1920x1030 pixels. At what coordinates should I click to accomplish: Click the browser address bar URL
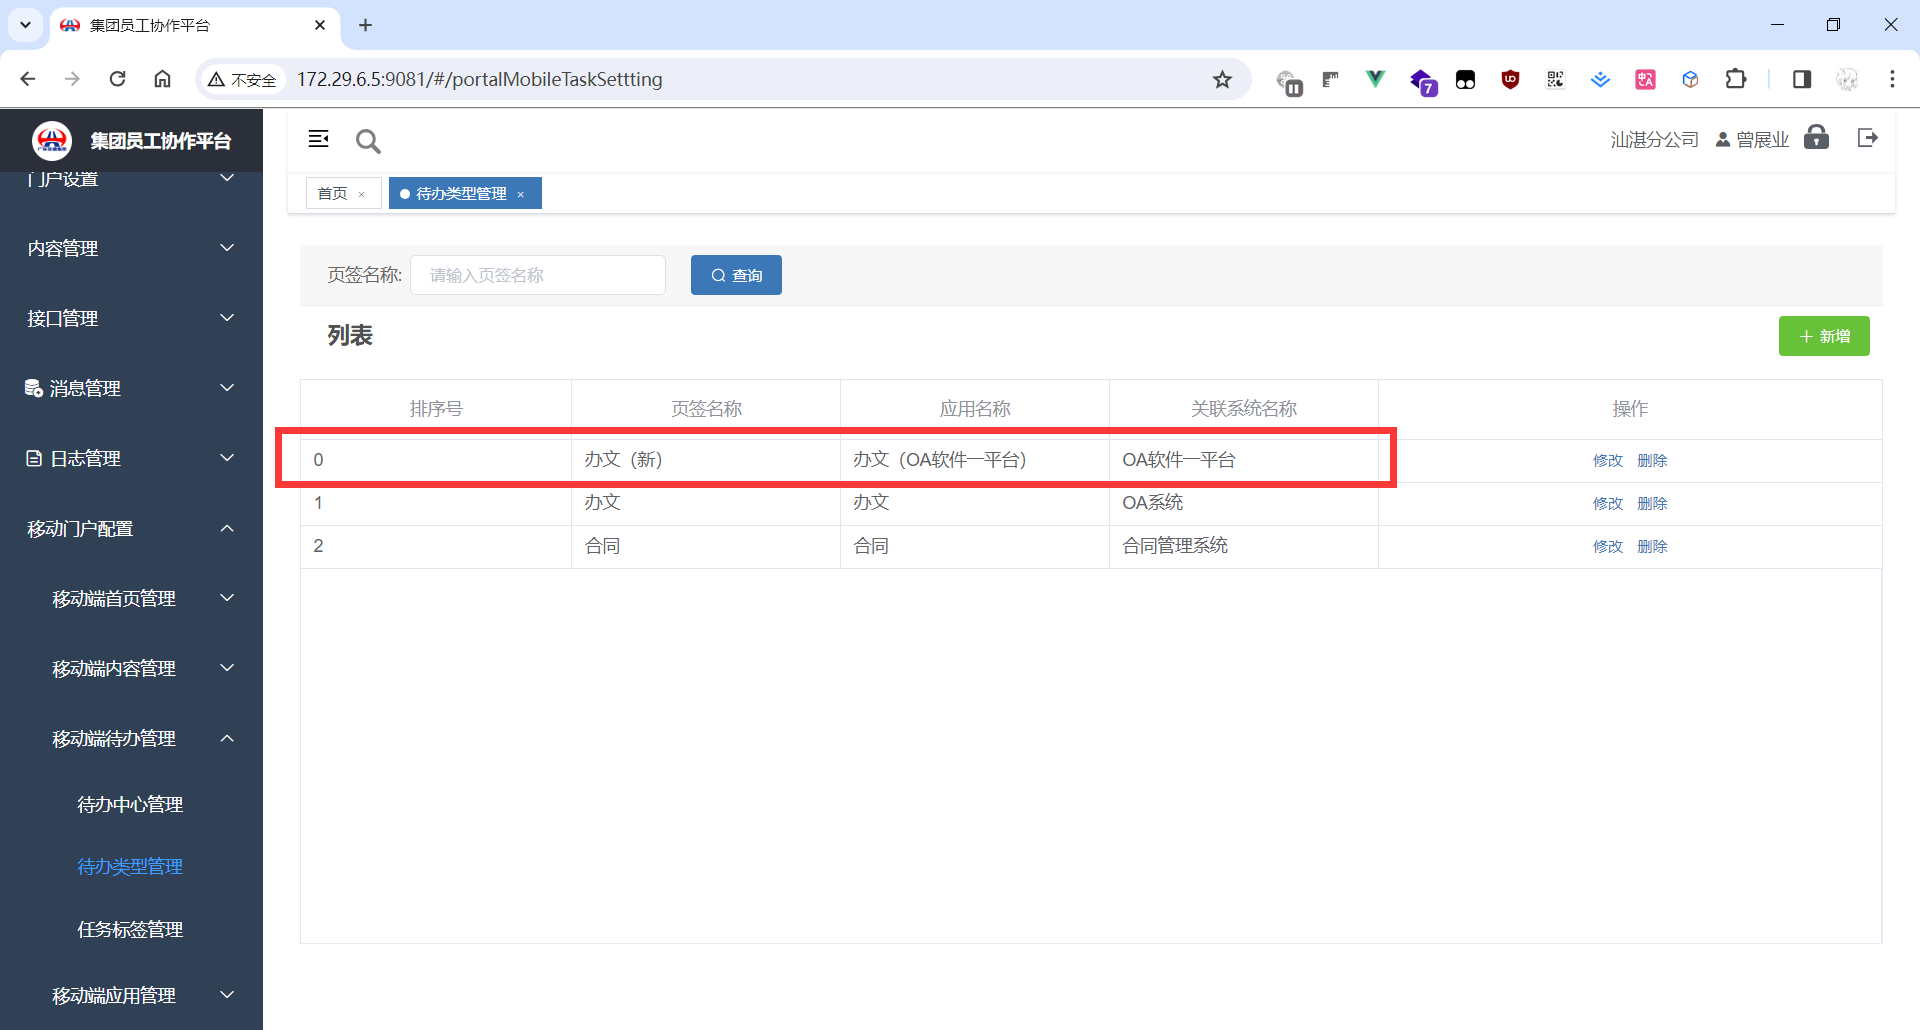[x=480, y=79]
